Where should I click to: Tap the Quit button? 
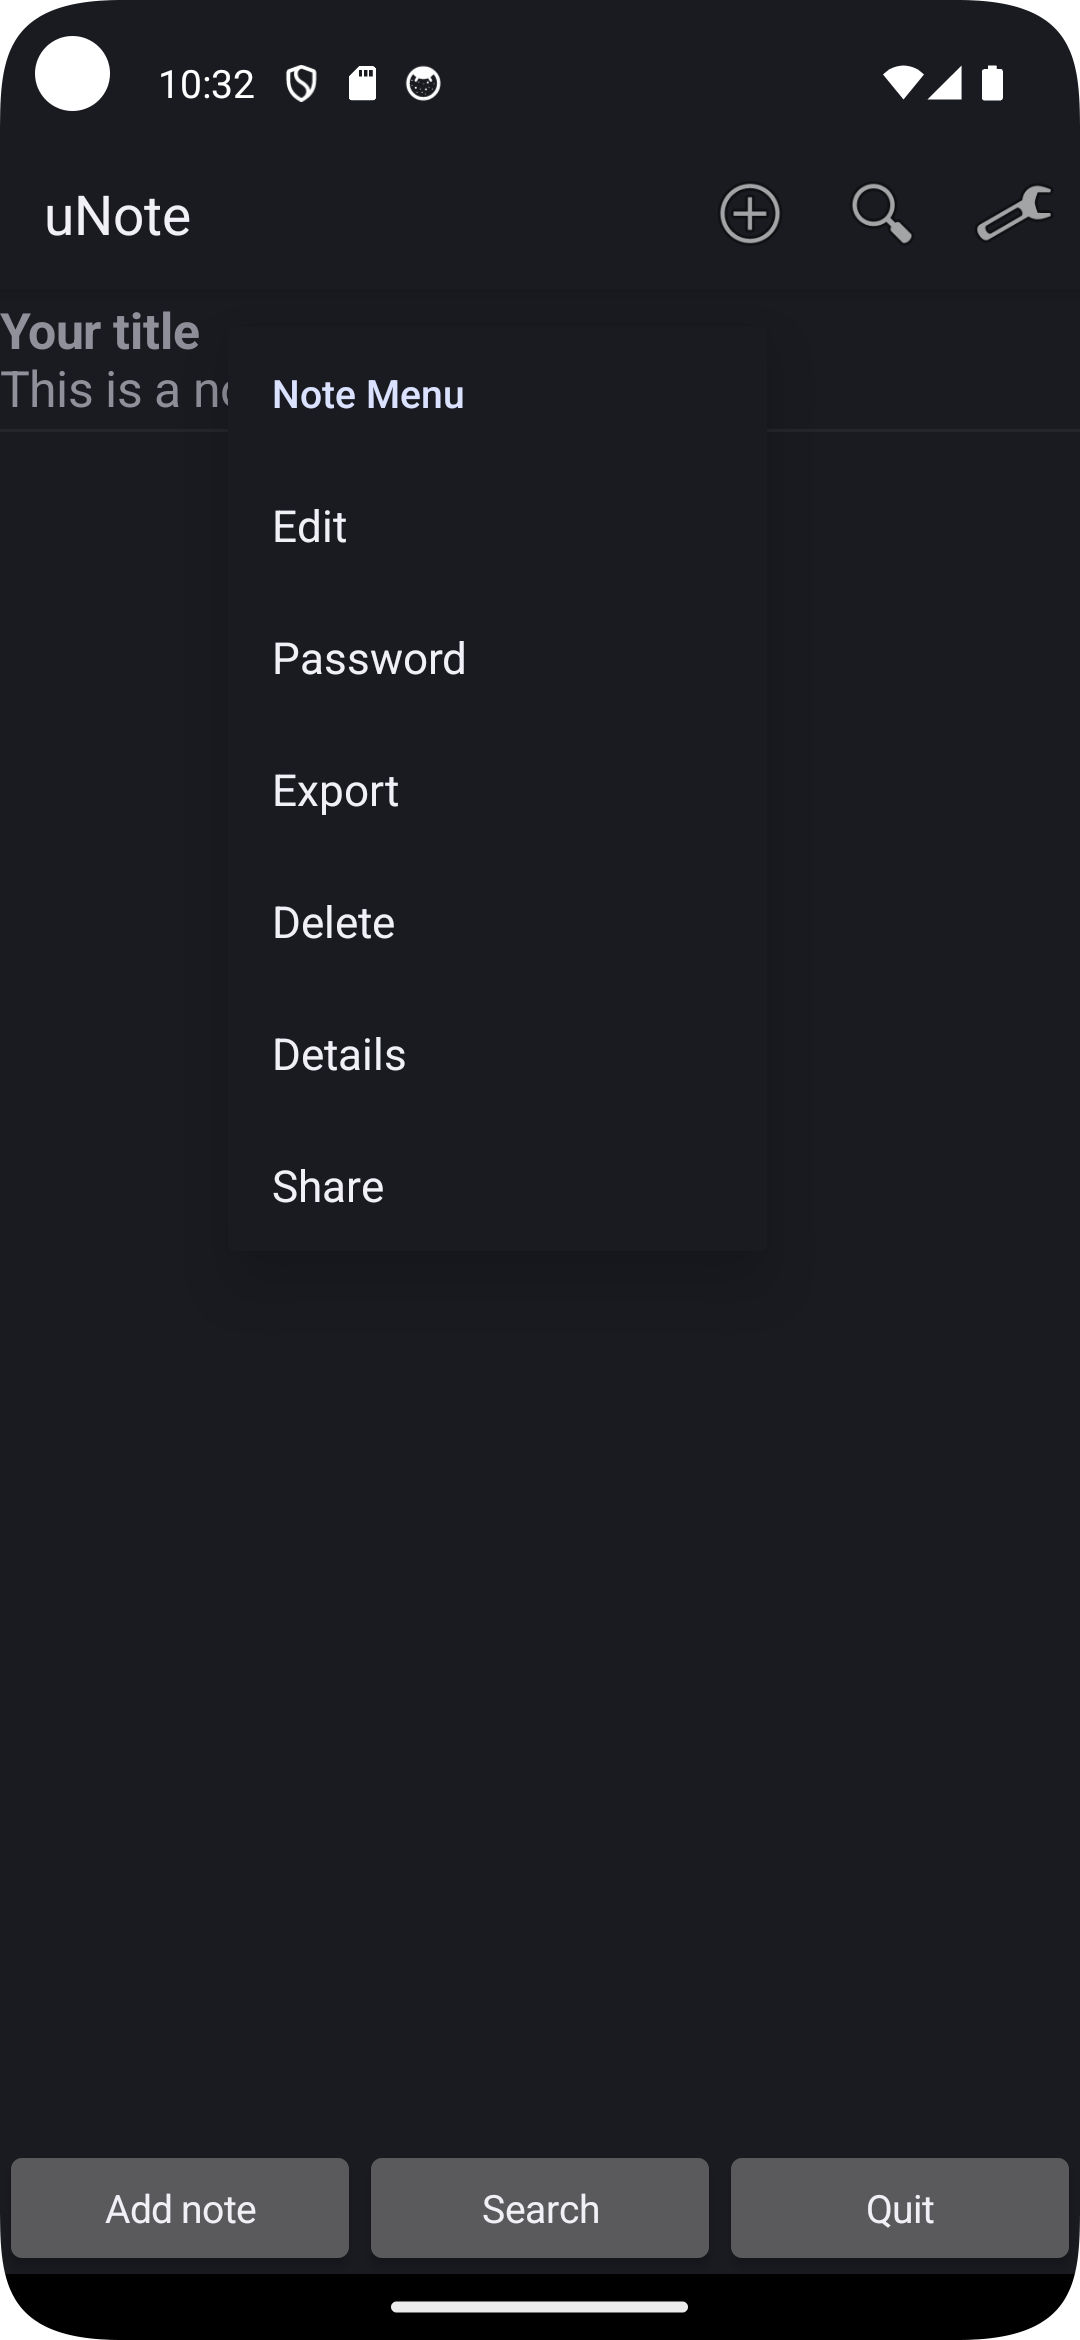click(x=899, y=2208)
